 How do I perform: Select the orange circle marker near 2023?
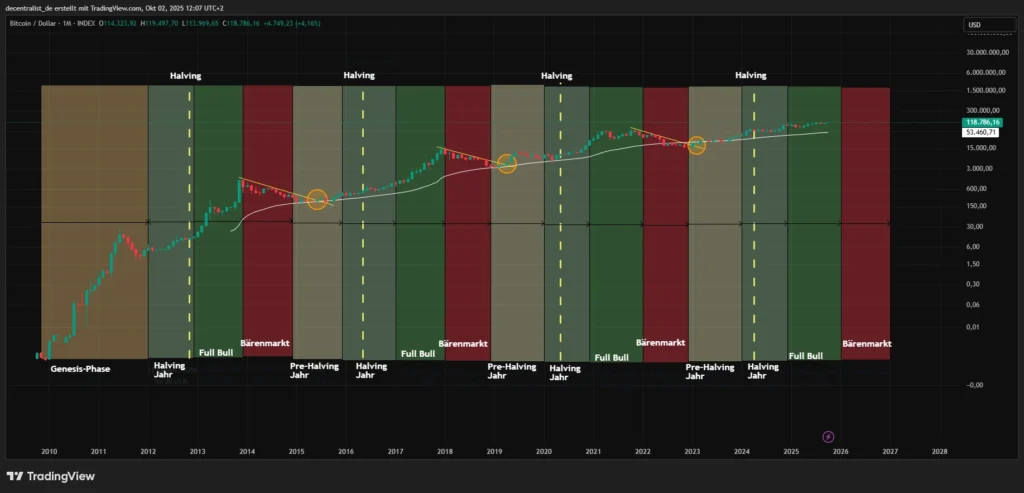tap(696, 146)
